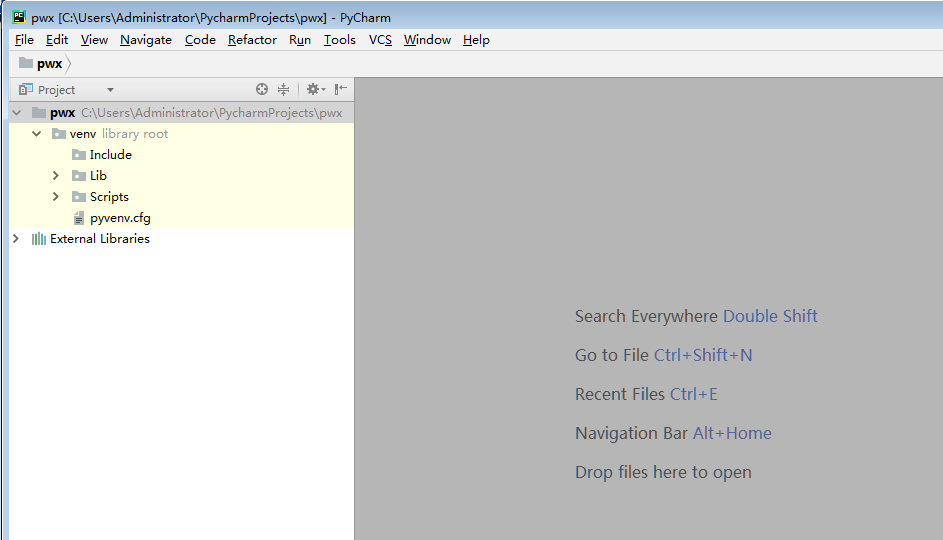Image resolution: width=943 pixels, height=540 pixels.
Task: Click the 'Recent Files Ctrl+E' hint
Action: point(646,394)
